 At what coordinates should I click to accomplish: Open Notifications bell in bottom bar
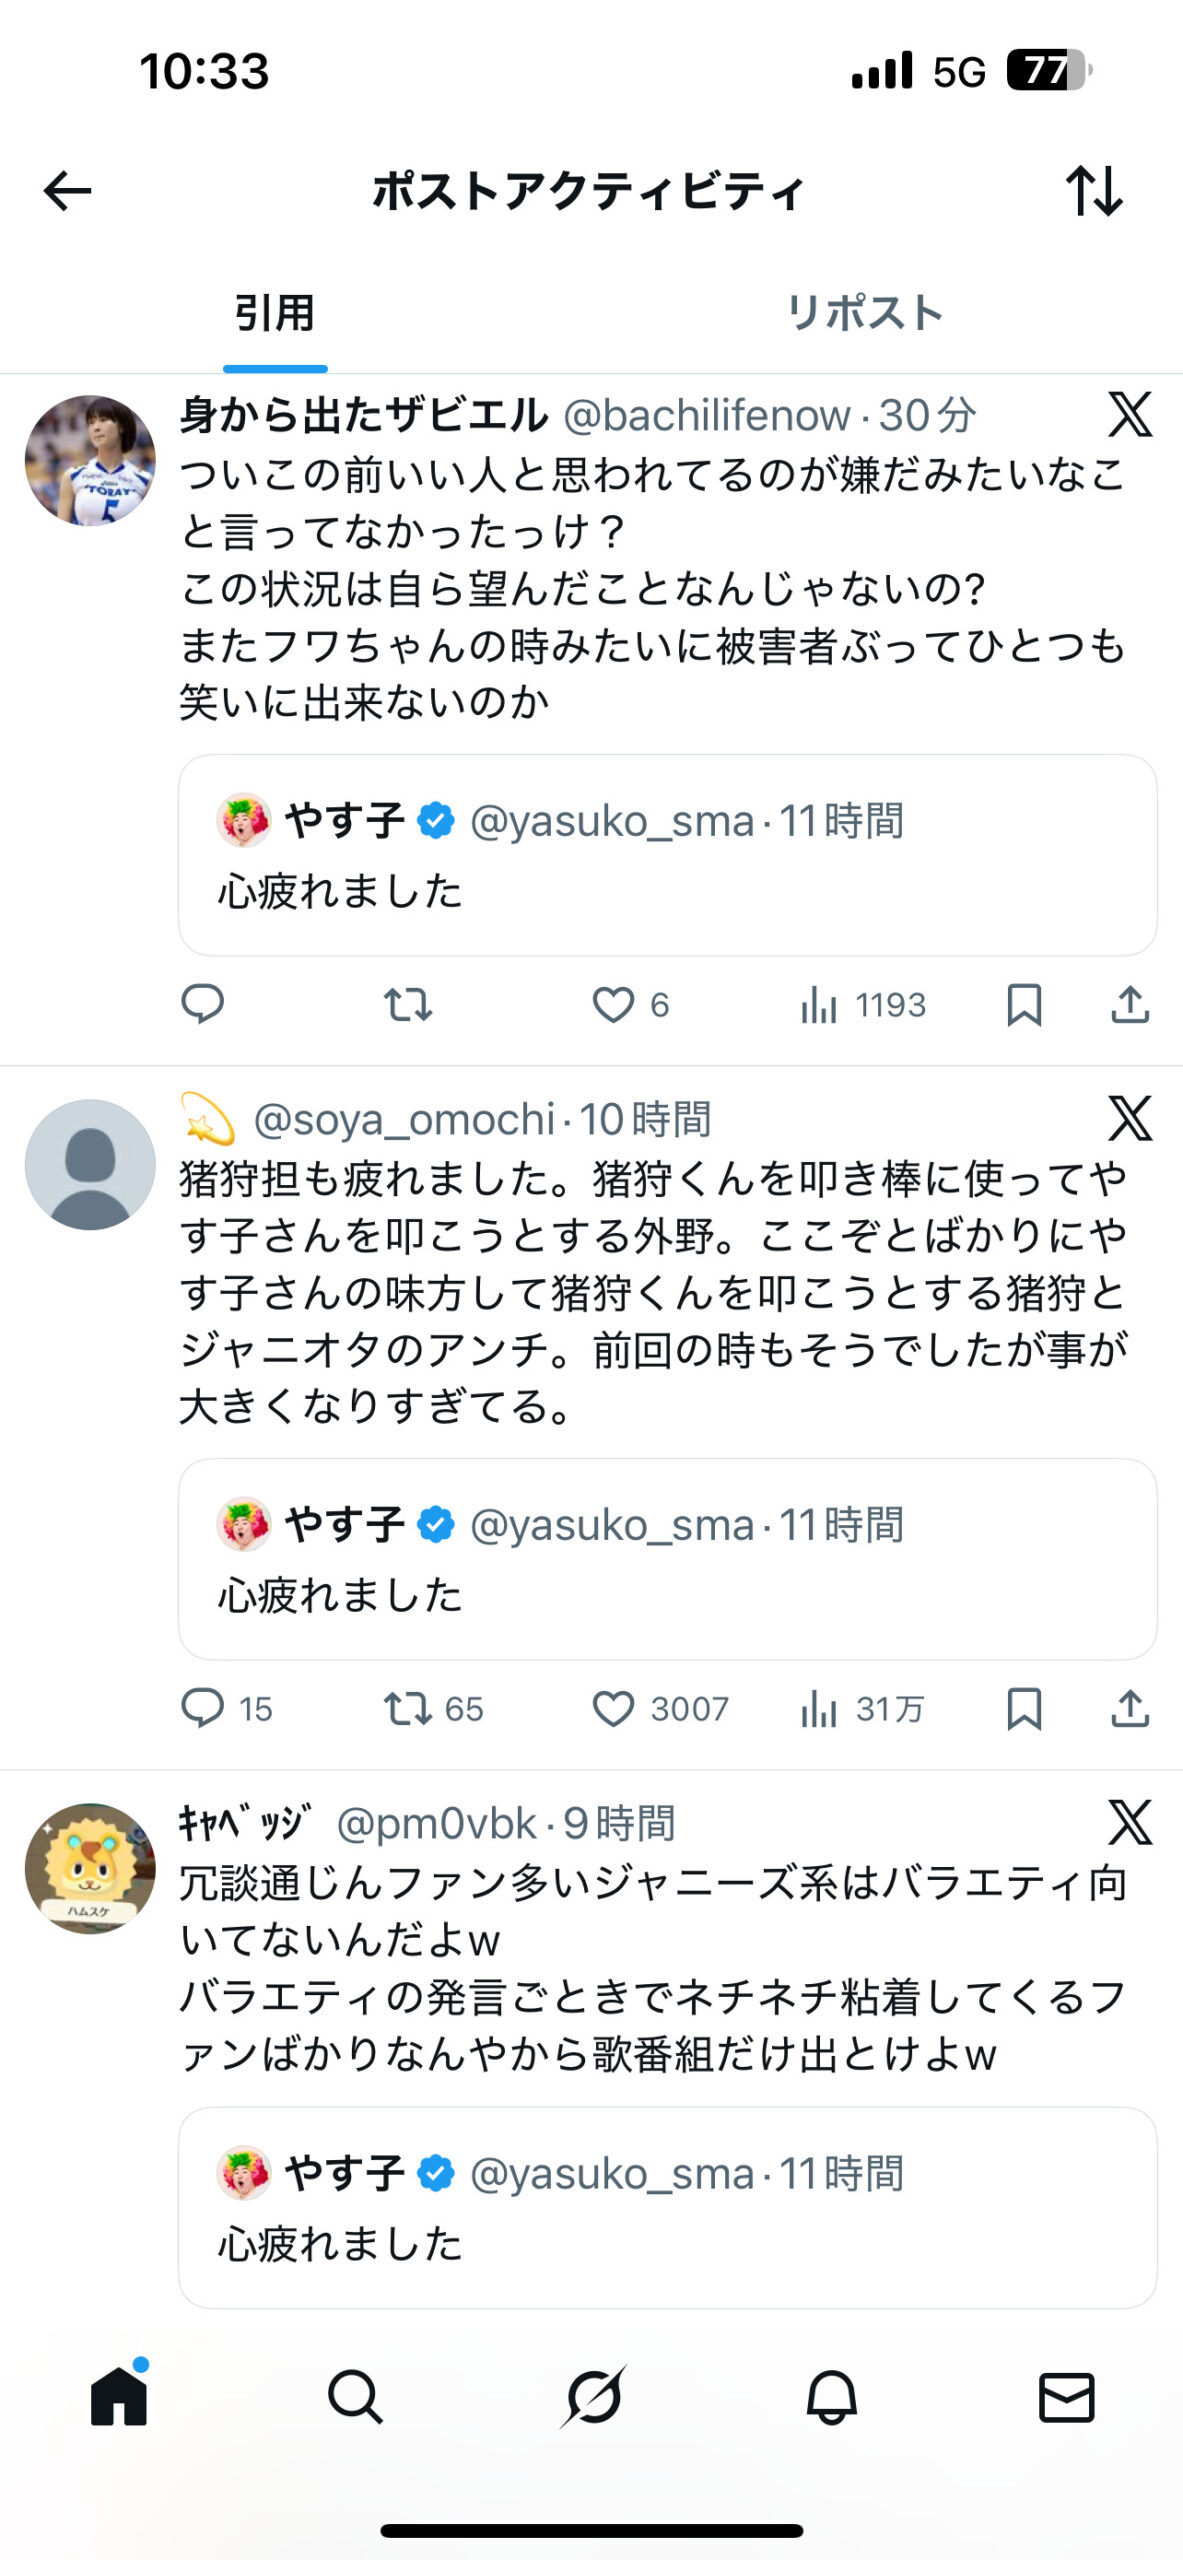831,2397
